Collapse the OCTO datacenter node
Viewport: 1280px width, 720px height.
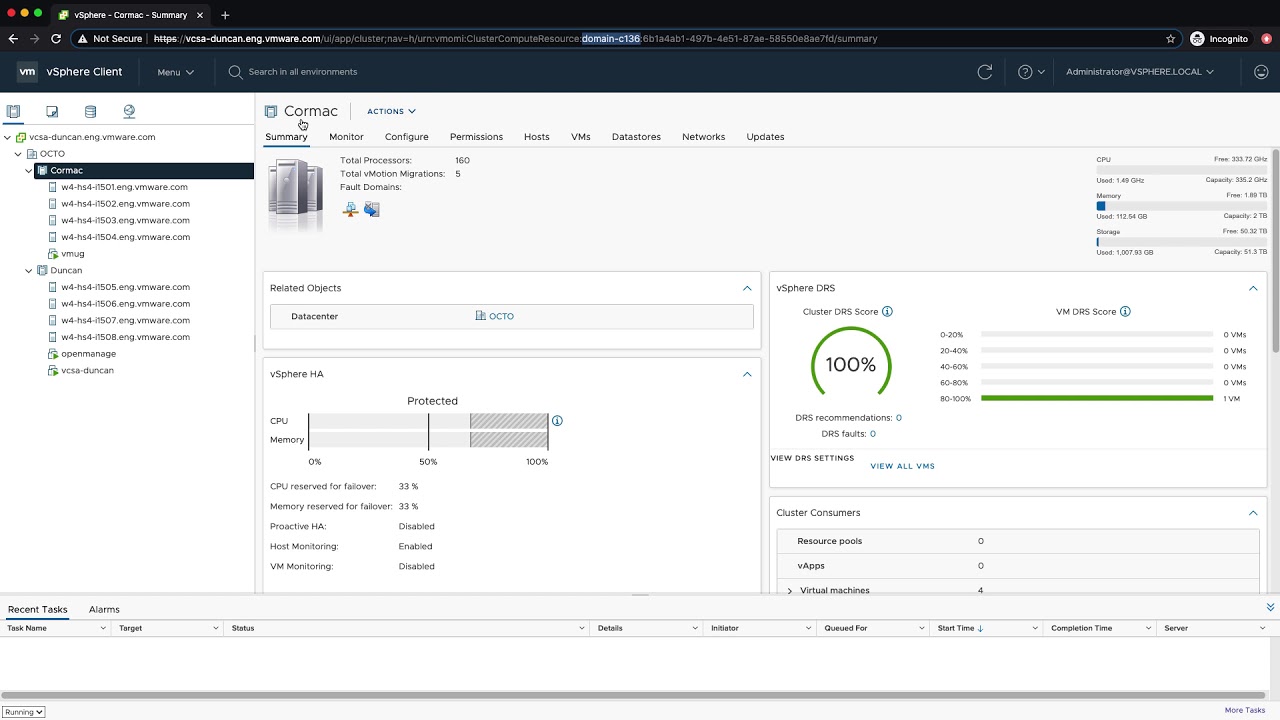(18, 154)
